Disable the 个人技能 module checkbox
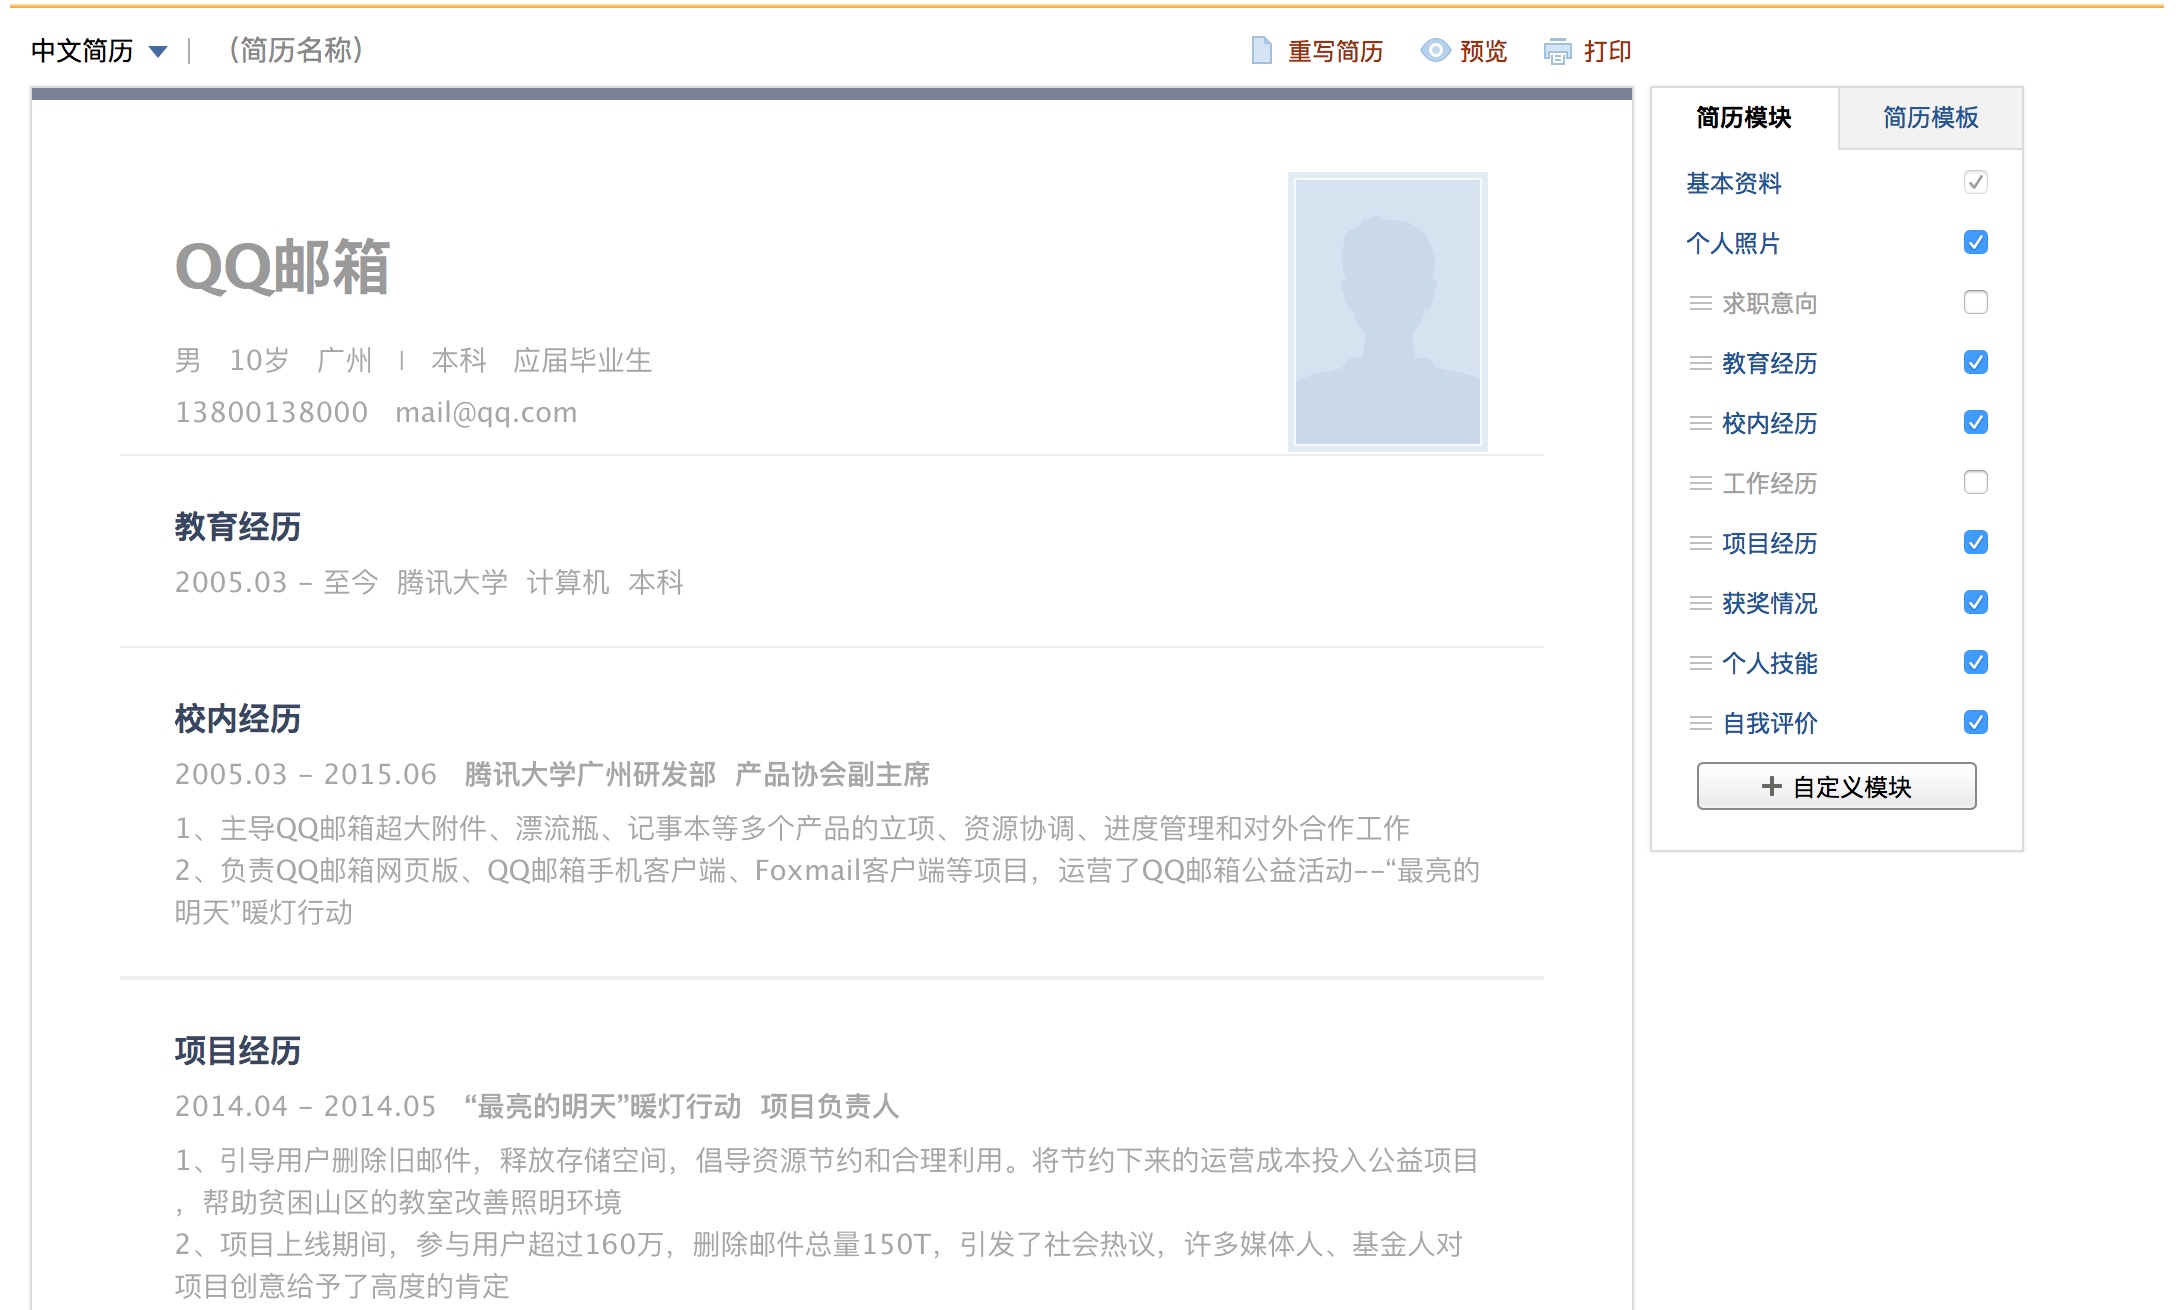 (x=1975, y=663)
